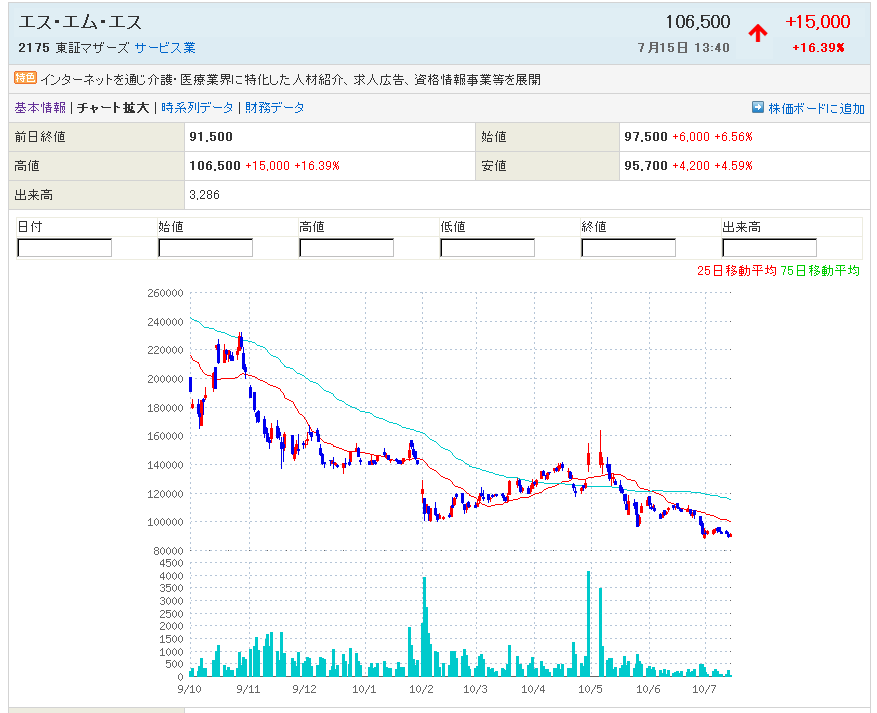Click the red 25日移動平均 legend label

[736, 270]
